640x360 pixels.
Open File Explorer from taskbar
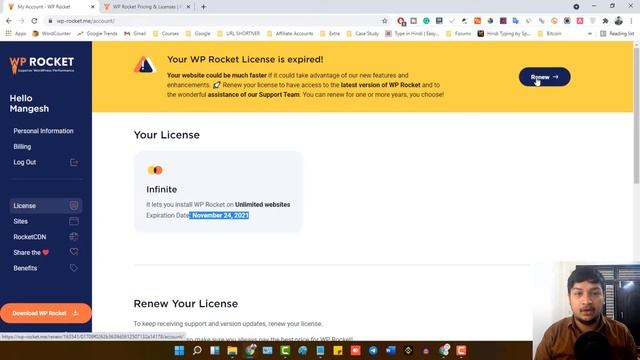(x=232, y=351)
